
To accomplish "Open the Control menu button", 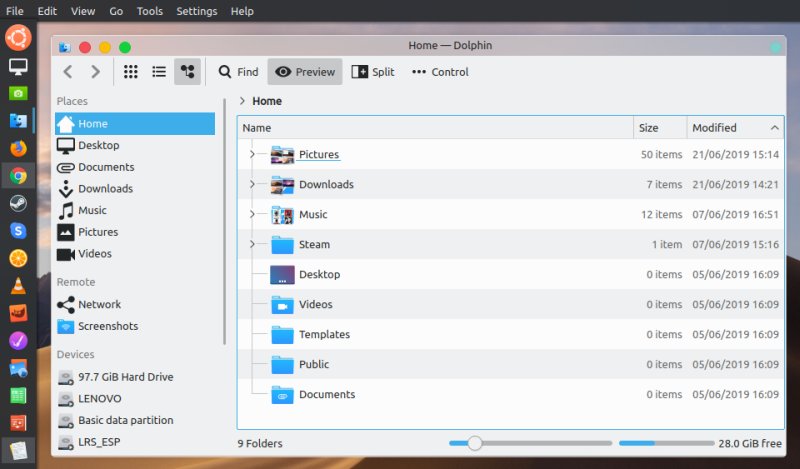I will 440,72.
